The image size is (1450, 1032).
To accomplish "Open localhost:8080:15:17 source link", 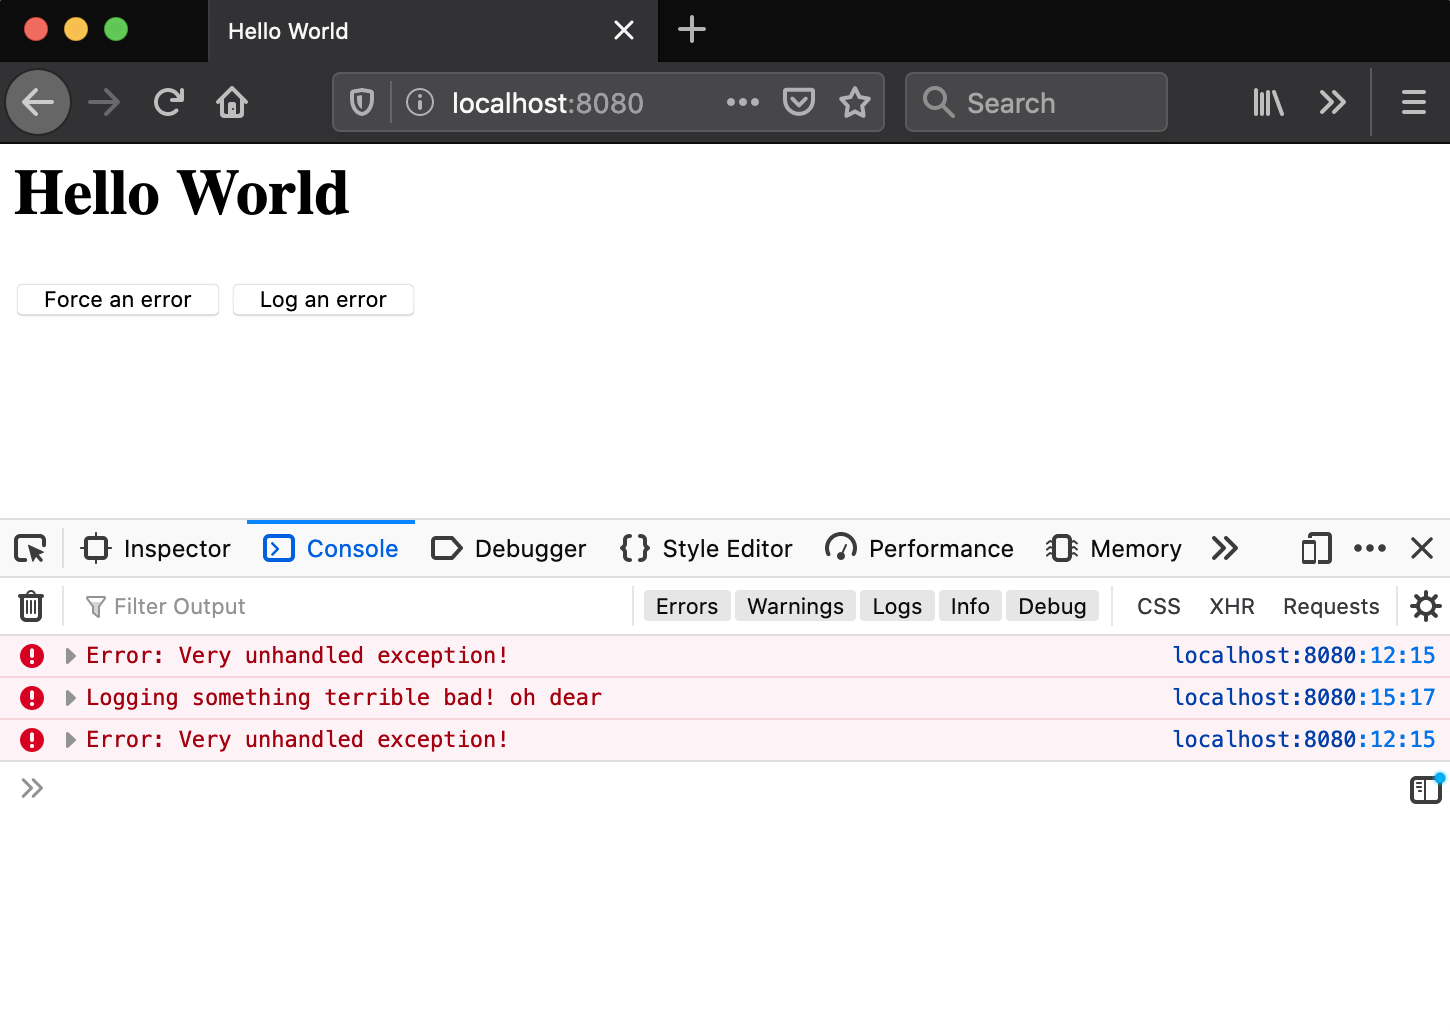I will tap(1303, 697).
